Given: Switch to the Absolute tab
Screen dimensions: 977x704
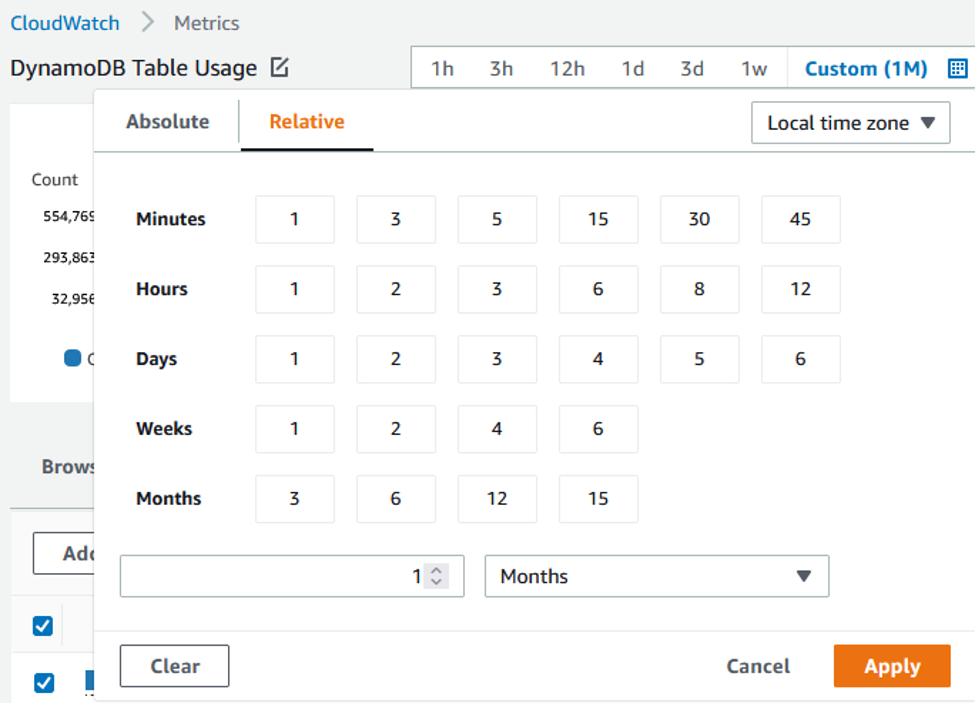Looking at the screenshot, I should [167, 121].
